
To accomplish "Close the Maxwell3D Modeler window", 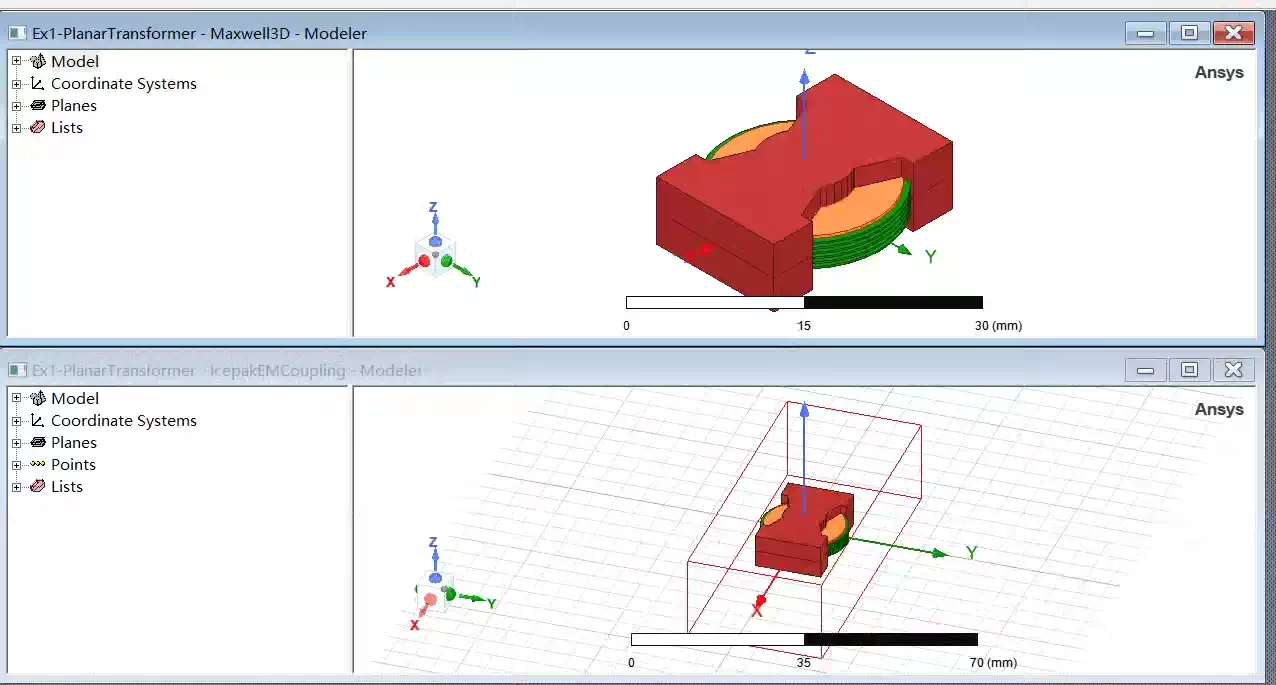I will click(x=1233, y=33).
